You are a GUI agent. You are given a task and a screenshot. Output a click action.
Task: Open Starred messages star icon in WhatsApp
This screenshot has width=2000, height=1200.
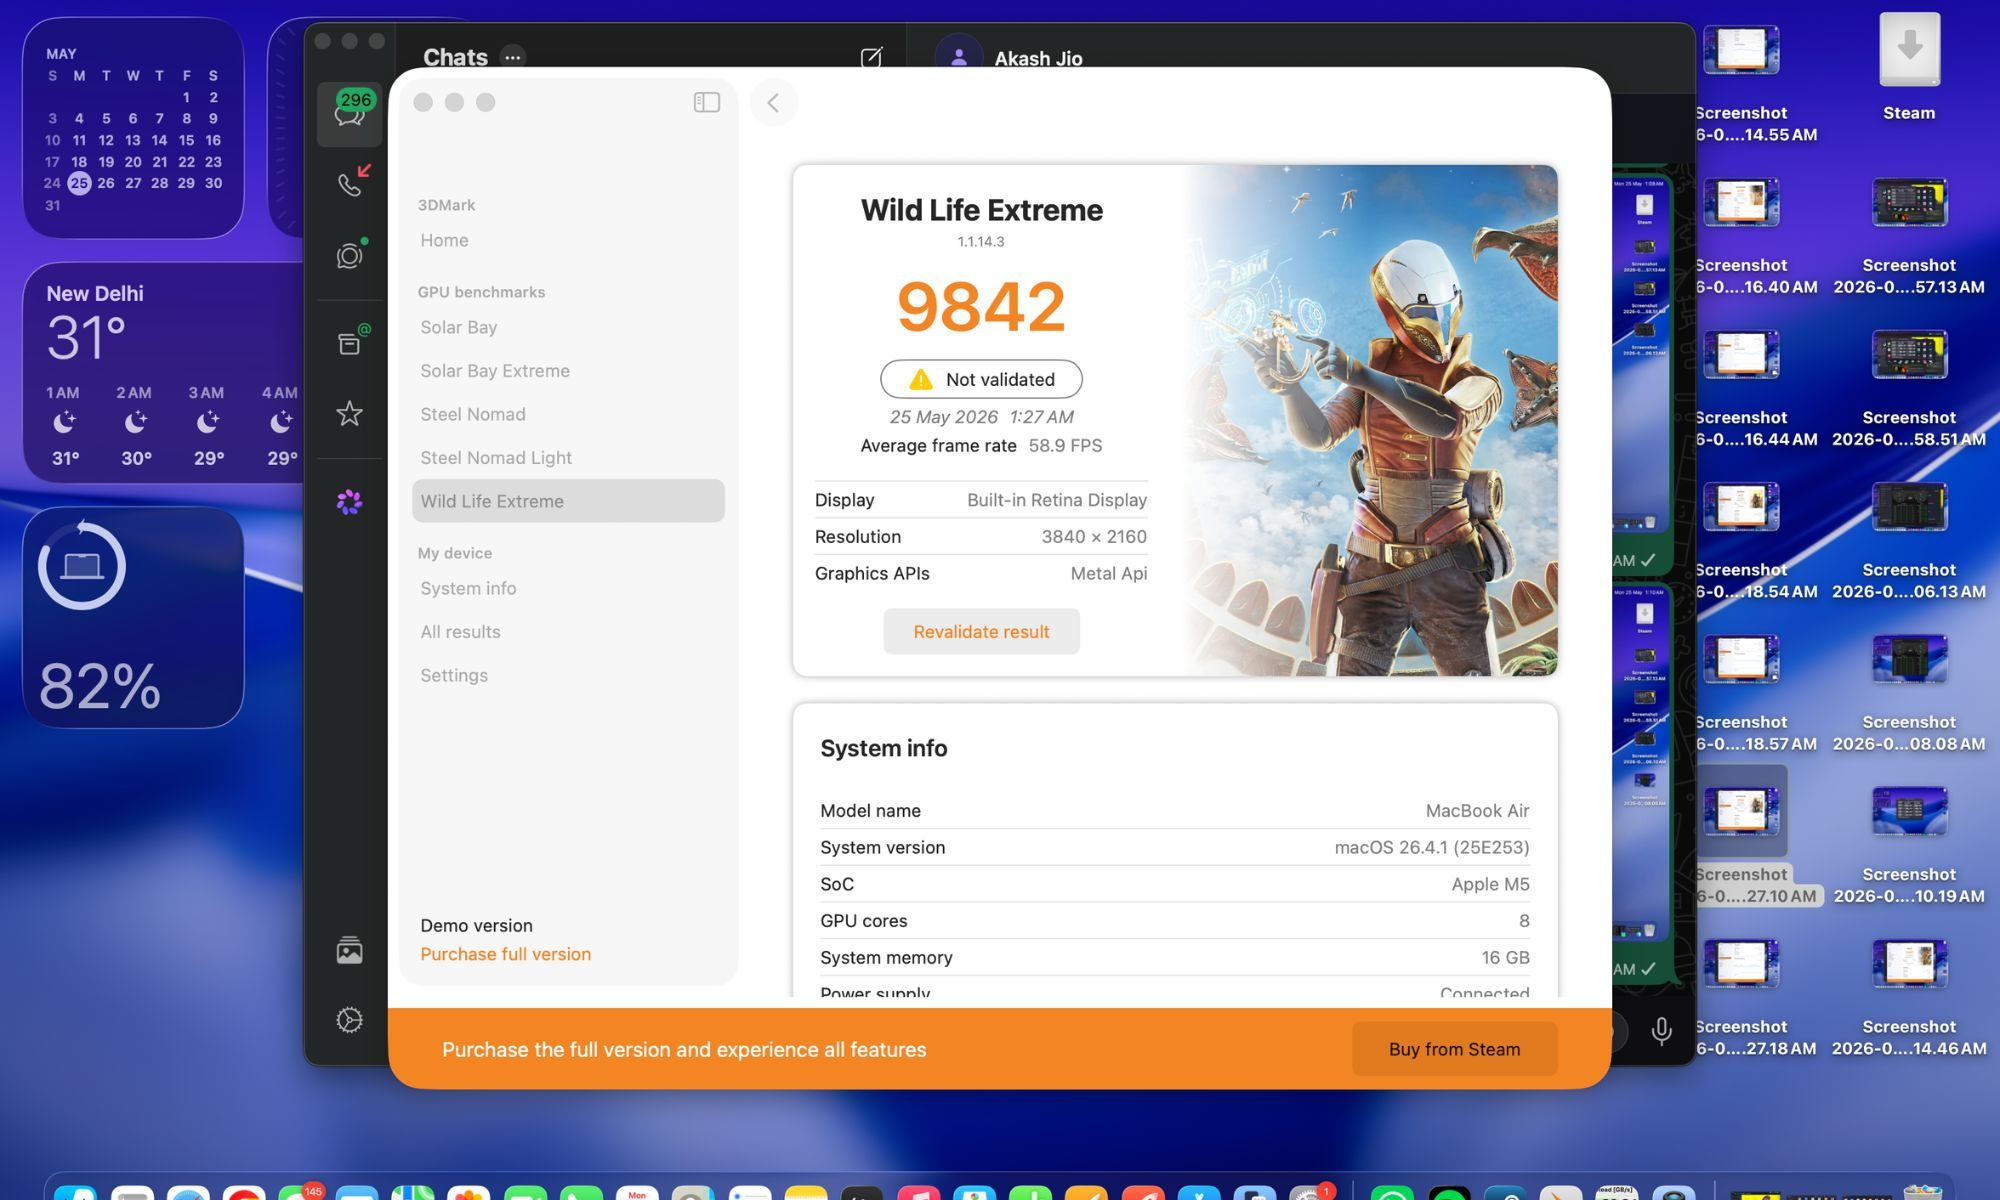[349, 413]
